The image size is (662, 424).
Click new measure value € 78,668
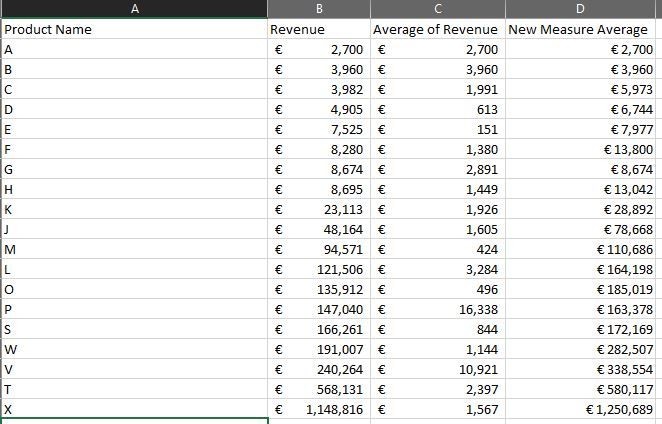pyautogui.click(x=580, y=229)
